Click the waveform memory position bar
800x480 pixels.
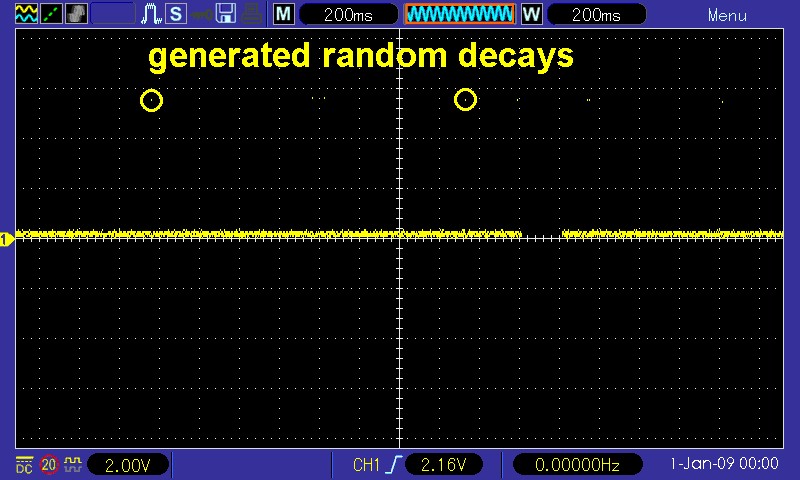click(x=460, y=14)
